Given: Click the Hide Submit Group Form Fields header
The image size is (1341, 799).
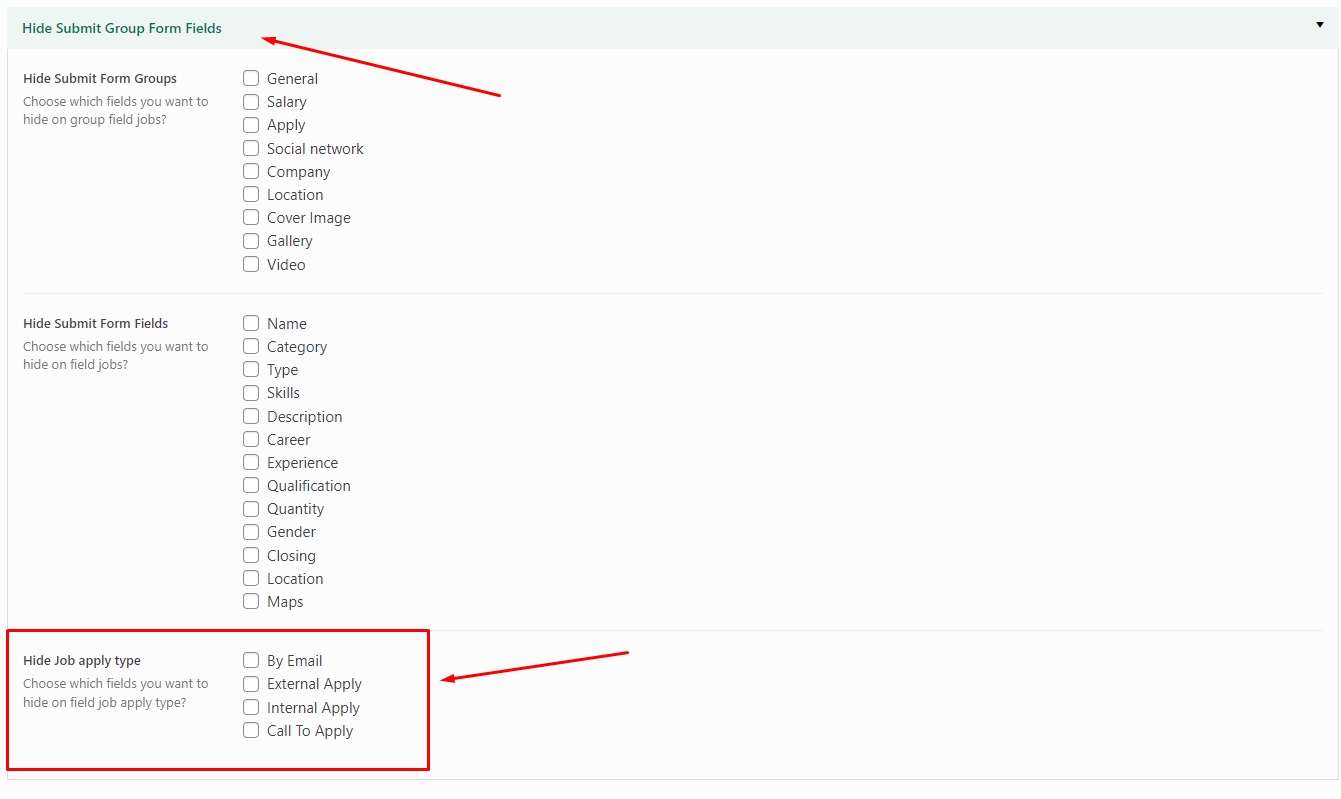Looking at the screenshot, I should pyautogui.click(x=122, y=28).
